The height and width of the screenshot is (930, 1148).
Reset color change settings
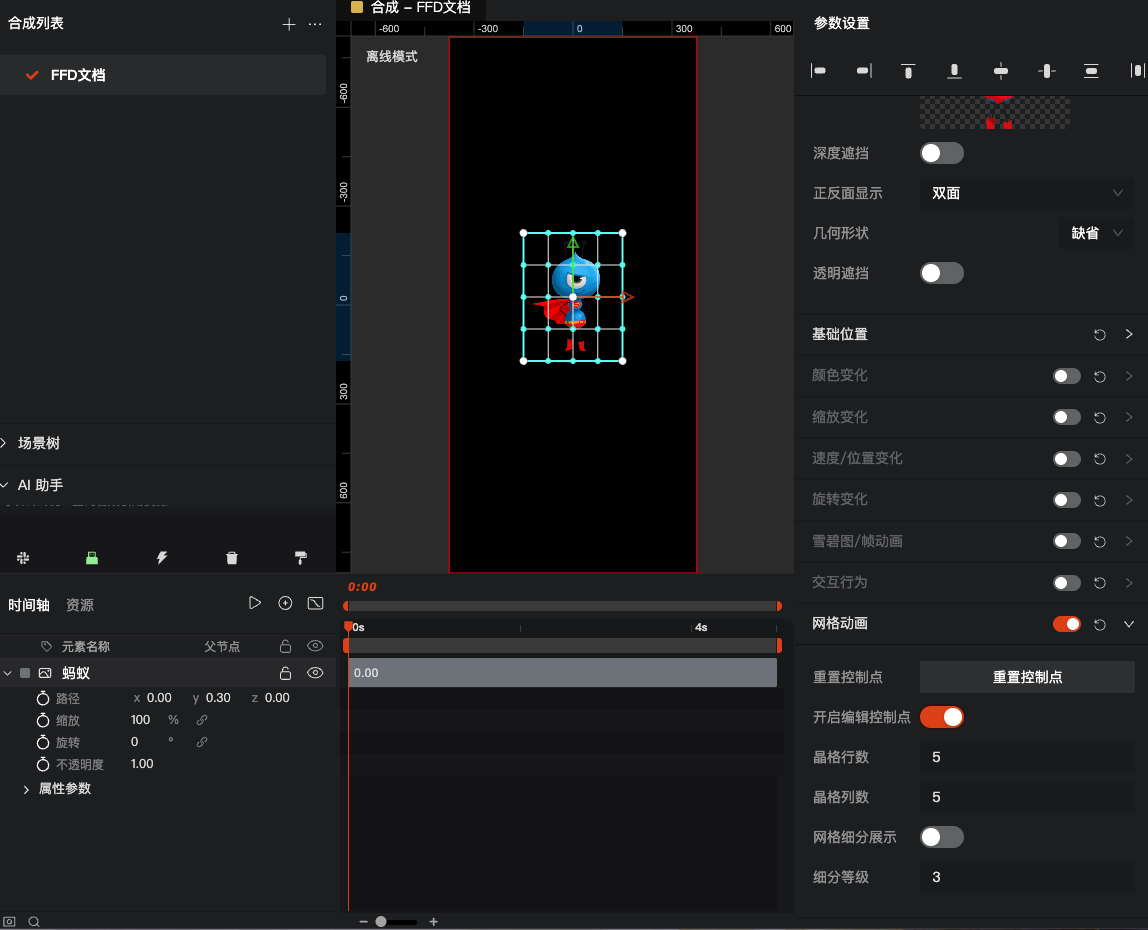1100,376
